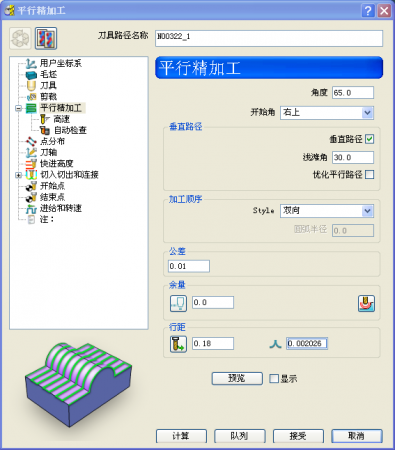Click the cusp field showing 0.002026
The width and height of the screenshot is (395, 450).
307,343
